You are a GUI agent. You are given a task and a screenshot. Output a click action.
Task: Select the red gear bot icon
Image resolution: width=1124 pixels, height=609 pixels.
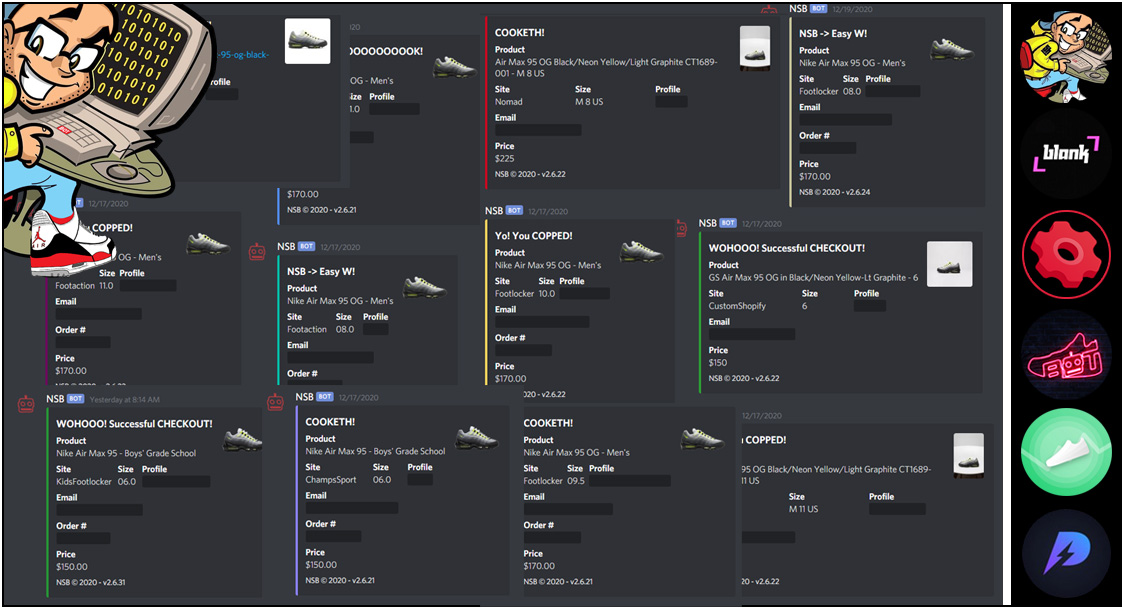point(1067,254)
